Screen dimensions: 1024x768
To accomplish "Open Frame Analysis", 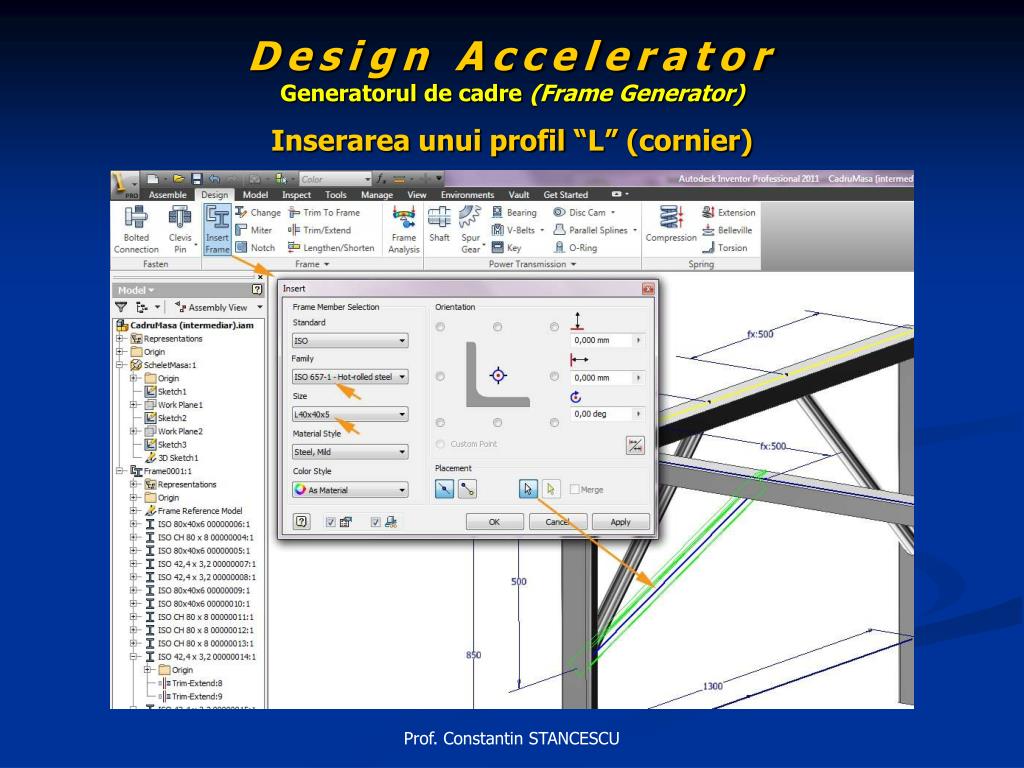I will (404, 229).
